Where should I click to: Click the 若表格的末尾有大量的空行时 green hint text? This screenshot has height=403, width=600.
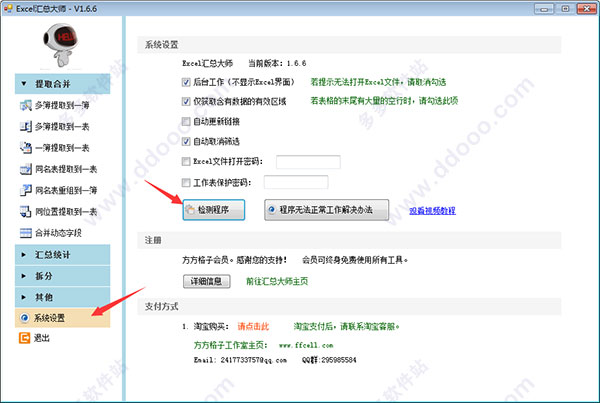click(x=384, y=101)
